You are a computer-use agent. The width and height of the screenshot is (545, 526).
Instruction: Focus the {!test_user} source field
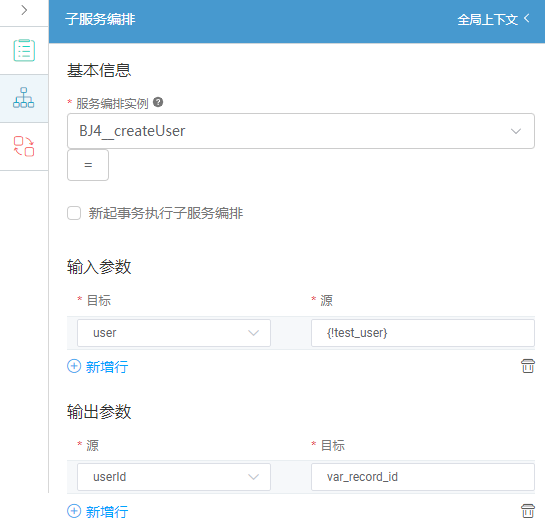[x=423, y=333]
